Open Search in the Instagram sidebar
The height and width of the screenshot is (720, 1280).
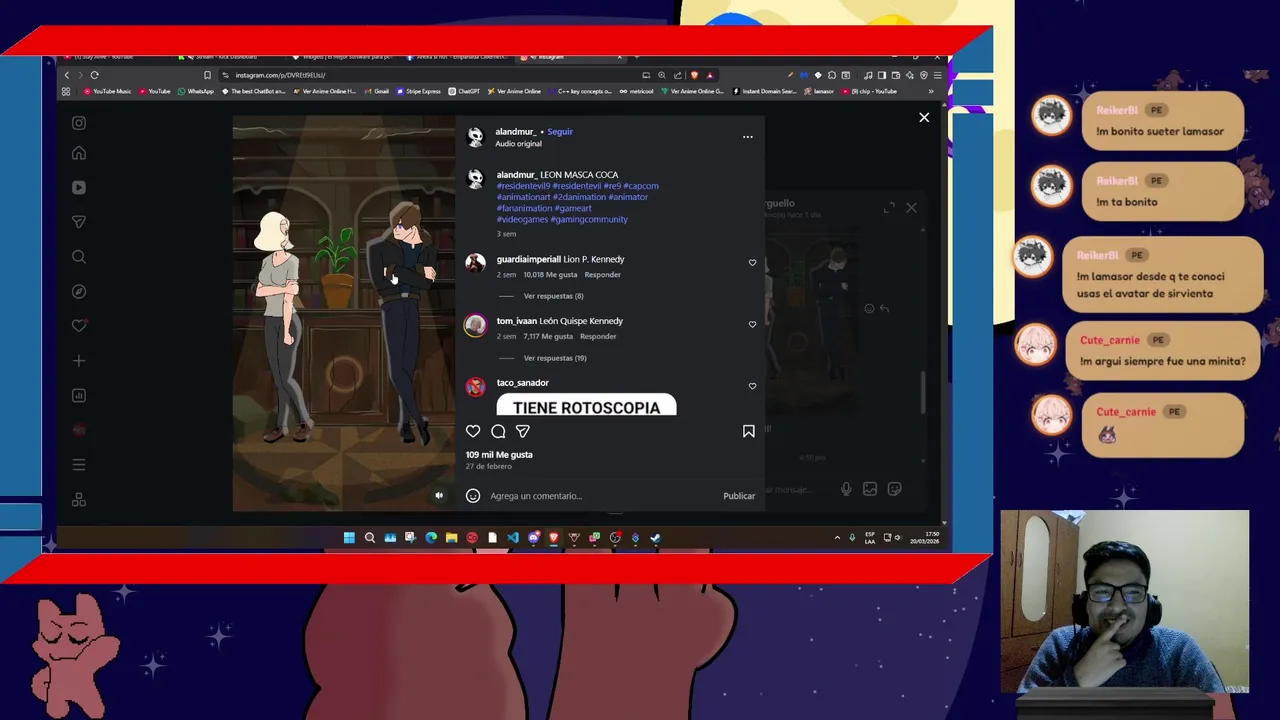[x=79, y=257]
